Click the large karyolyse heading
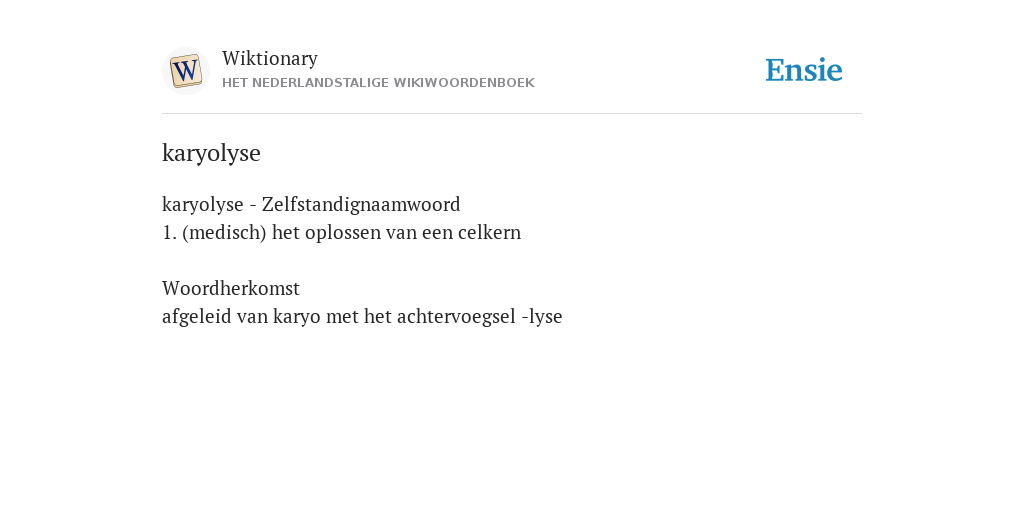1024x512 pixels. [x=211, y=153]
